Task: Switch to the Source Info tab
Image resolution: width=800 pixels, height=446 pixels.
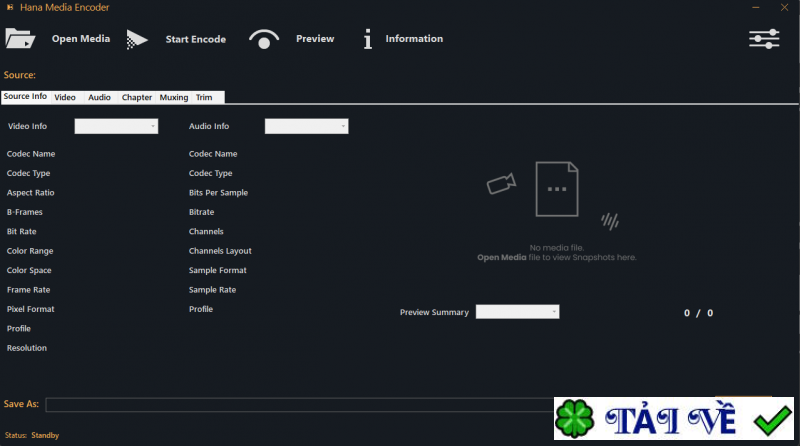Action: point(26,96)
